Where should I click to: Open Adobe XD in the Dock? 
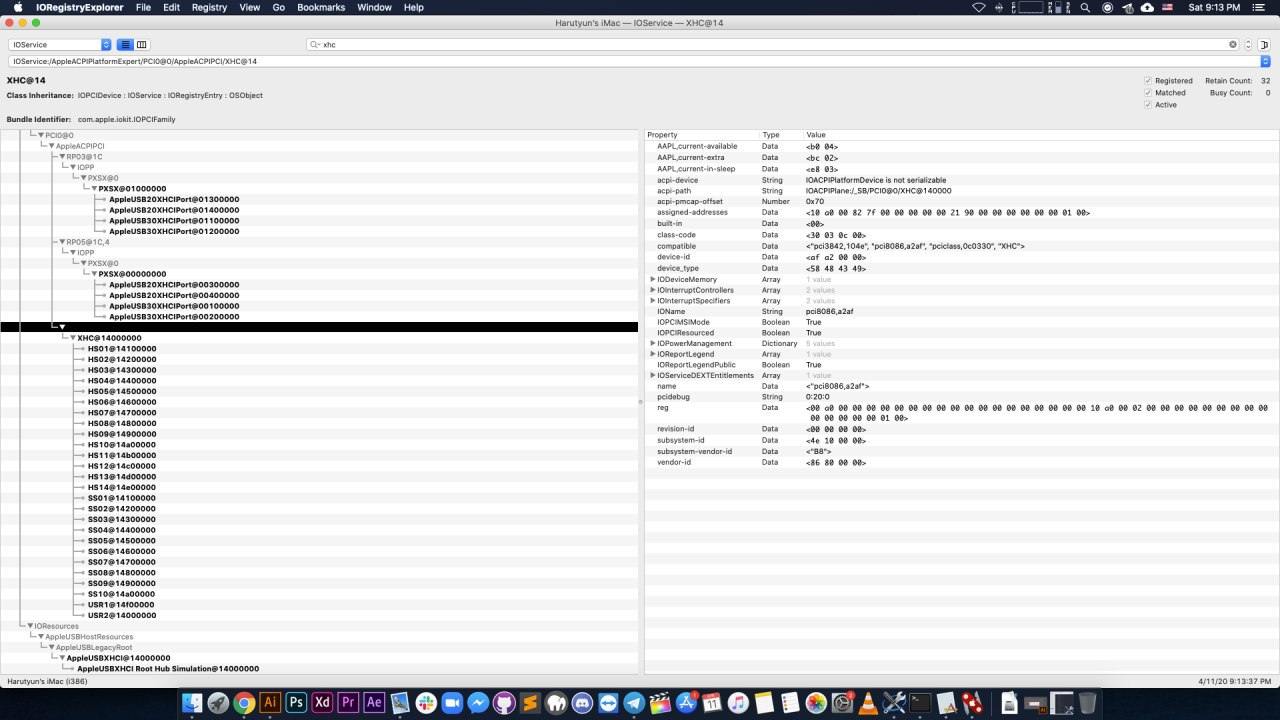pos(322,703)
